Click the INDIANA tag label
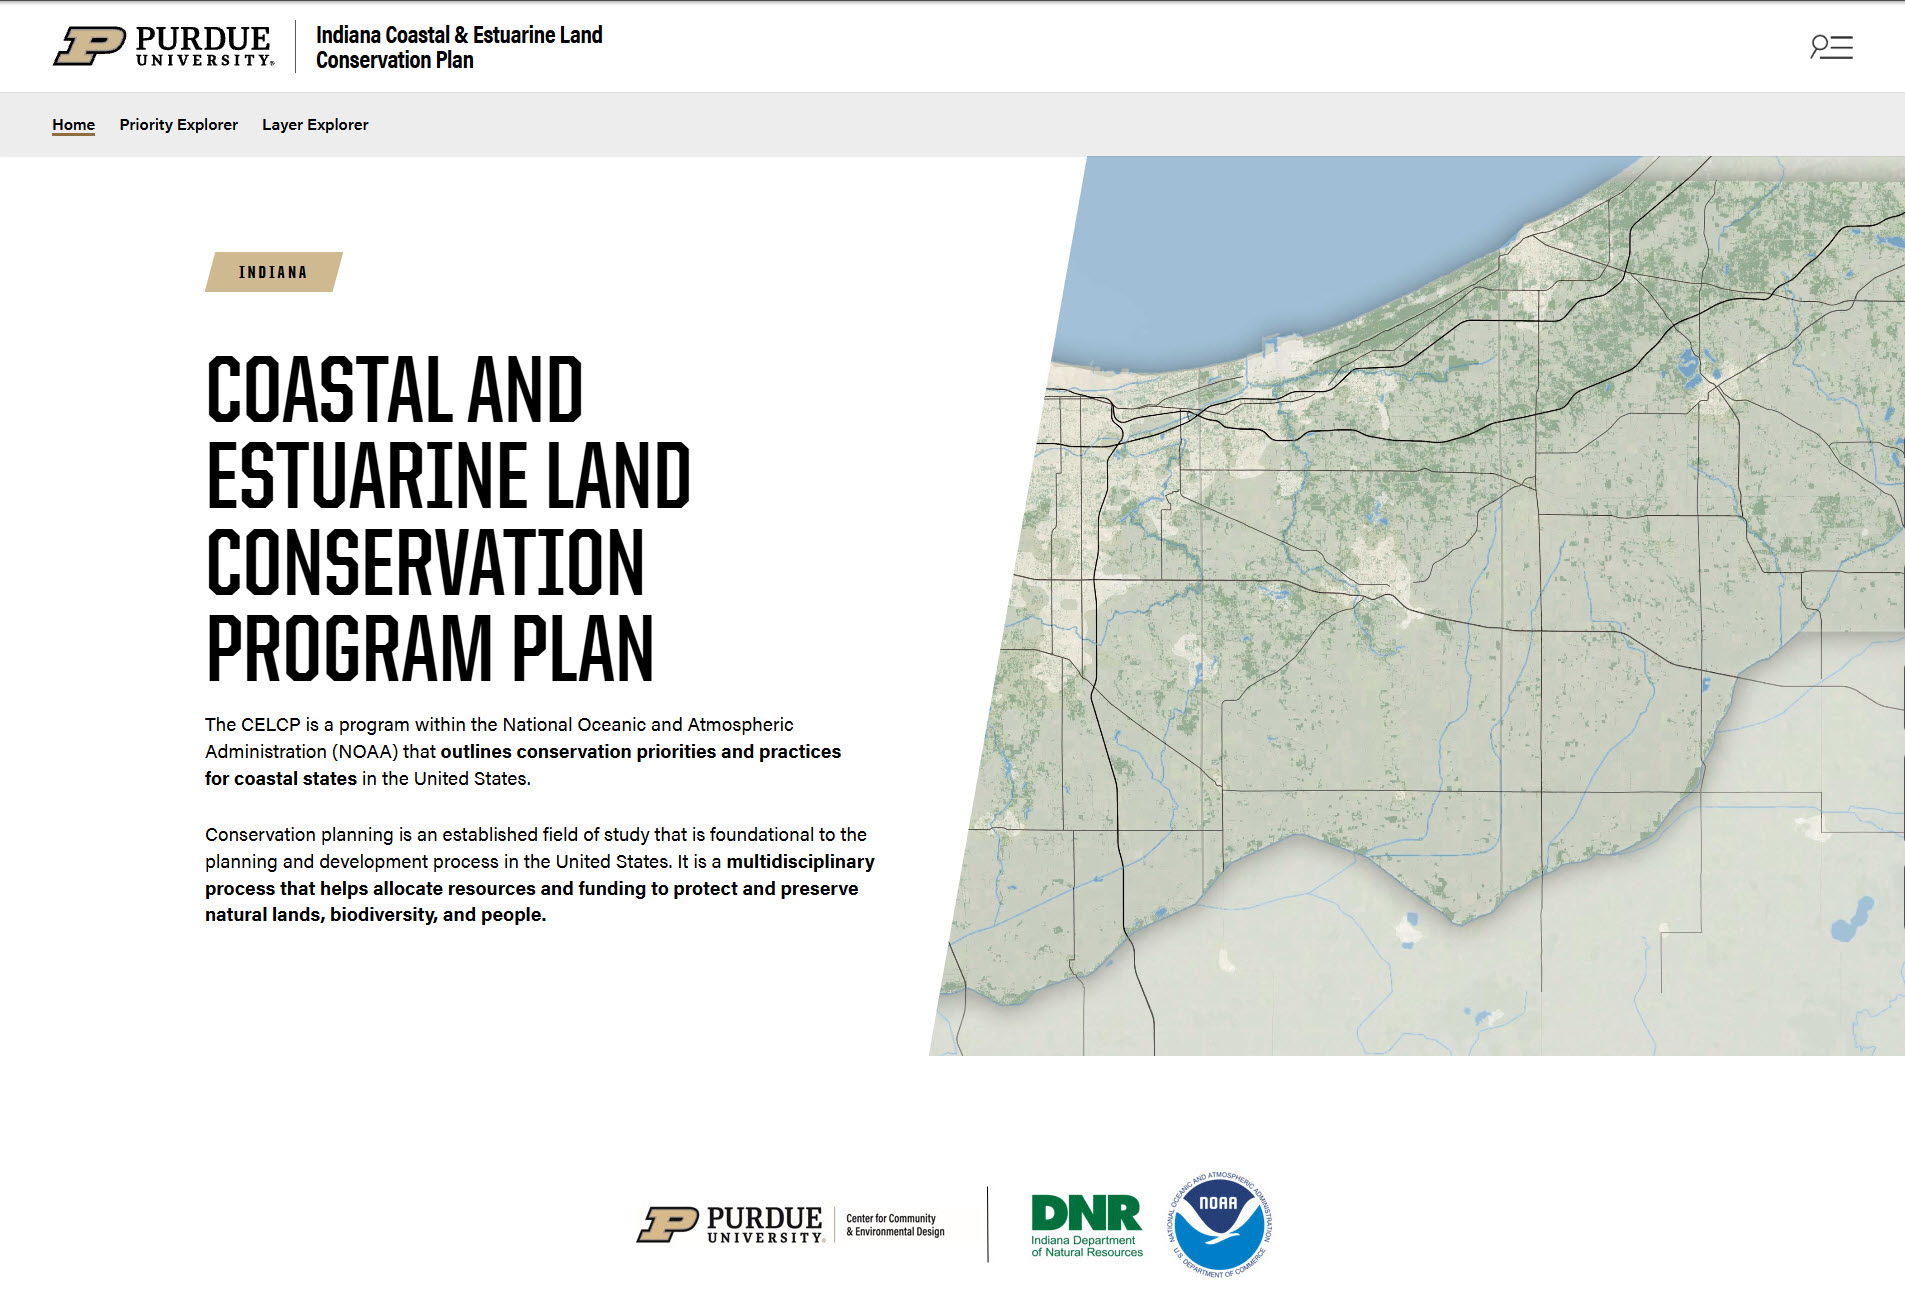Viewport: 1905px width, 1311px height. point(273,272)
